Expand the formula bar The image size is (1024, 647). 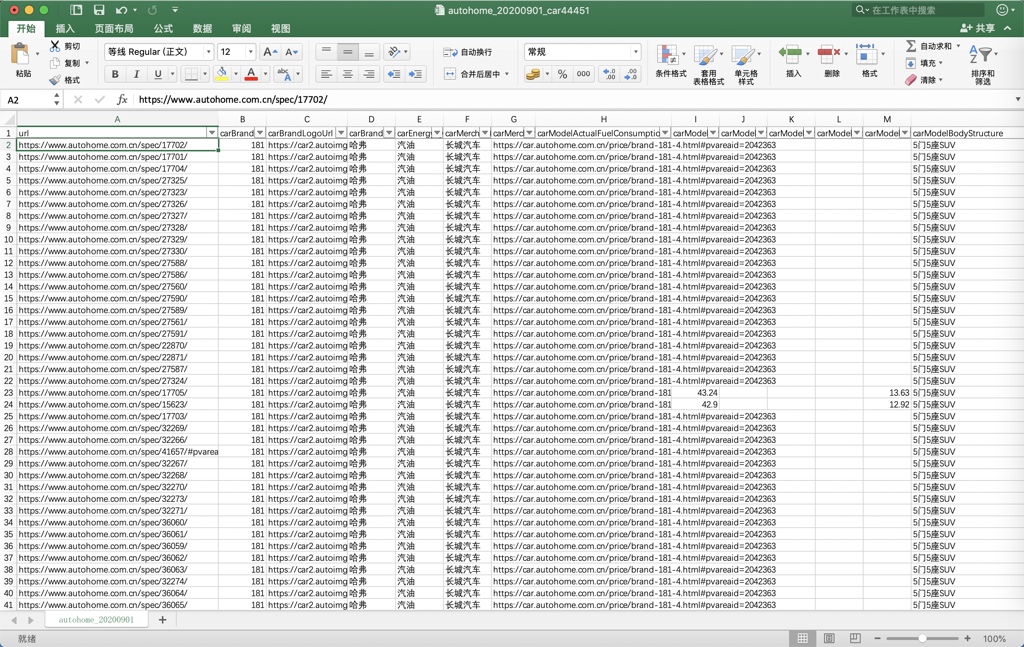click(x=1017, y=99)
